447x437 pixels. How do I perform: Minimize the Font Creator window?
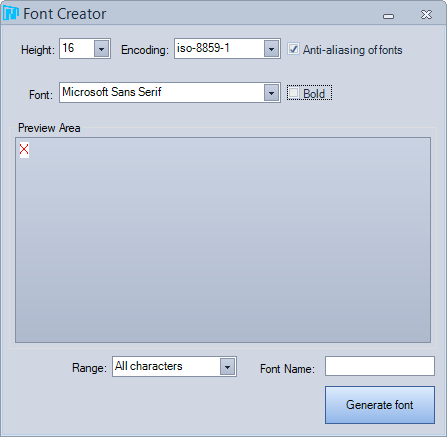pos(388,16)
